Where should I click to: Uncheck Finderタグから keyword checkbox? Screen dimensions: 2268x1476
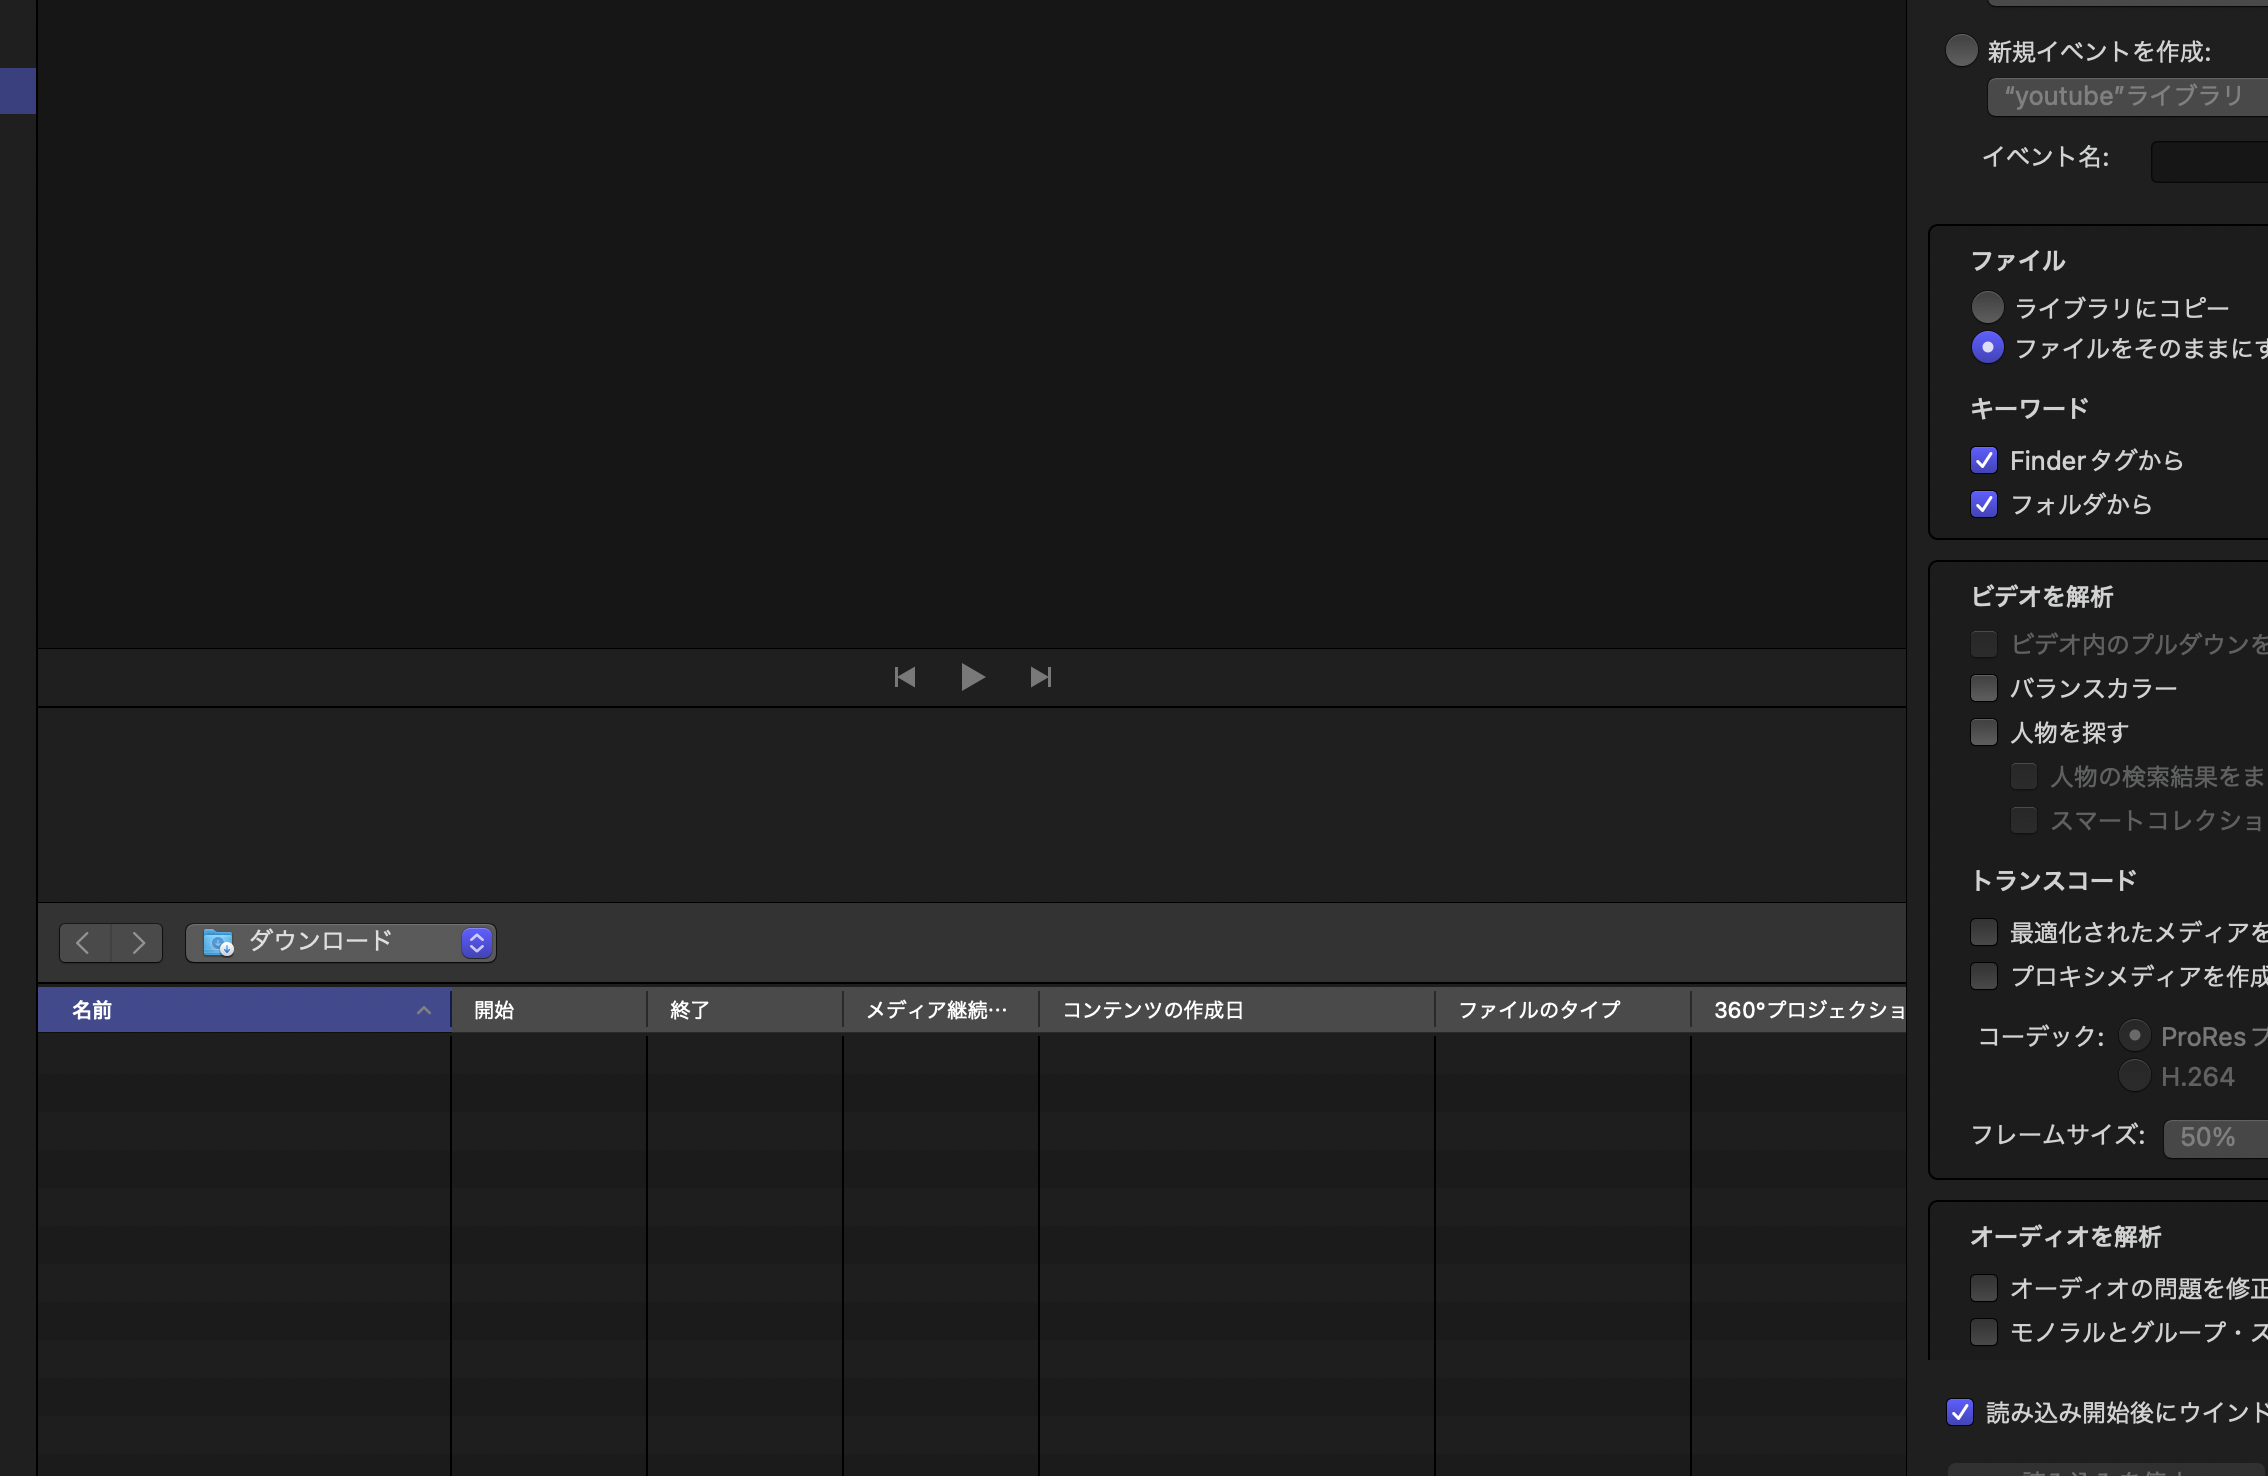pos(1984,460)
